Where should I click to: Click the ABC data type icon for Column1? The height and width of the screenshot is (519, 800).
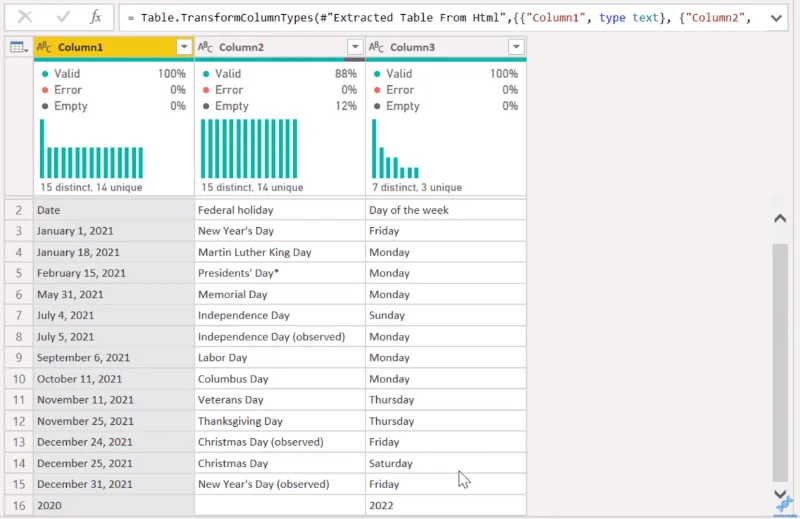(44, 47)
